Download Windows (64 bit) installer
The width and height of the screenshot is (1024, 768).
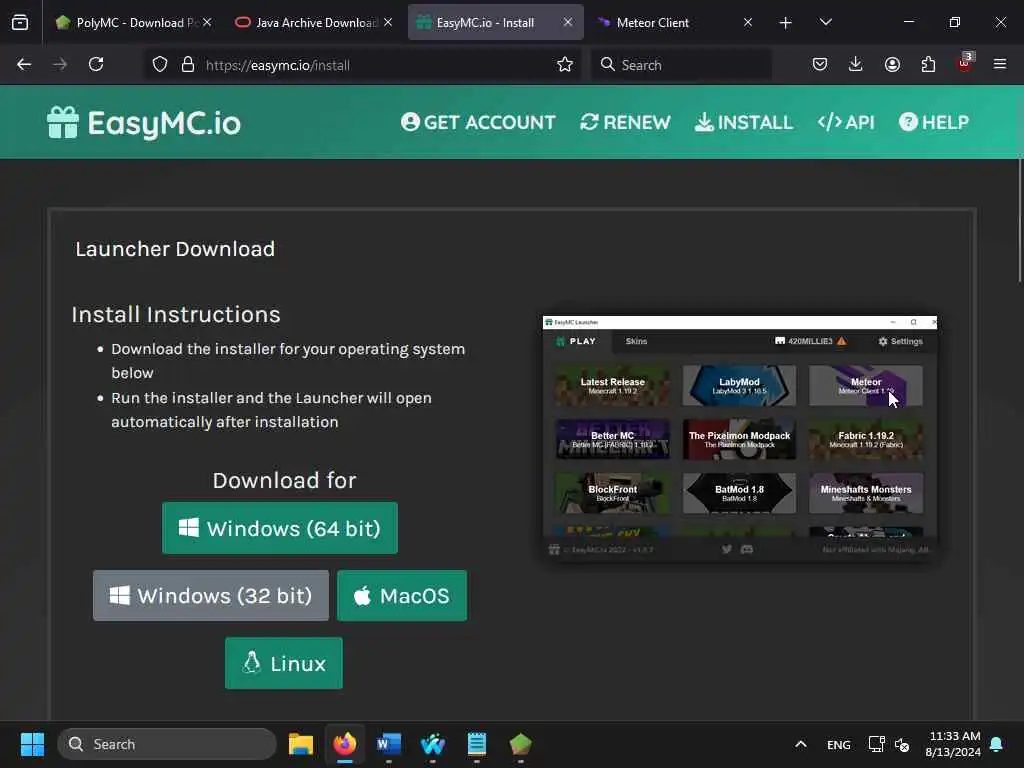click(280, 528)
